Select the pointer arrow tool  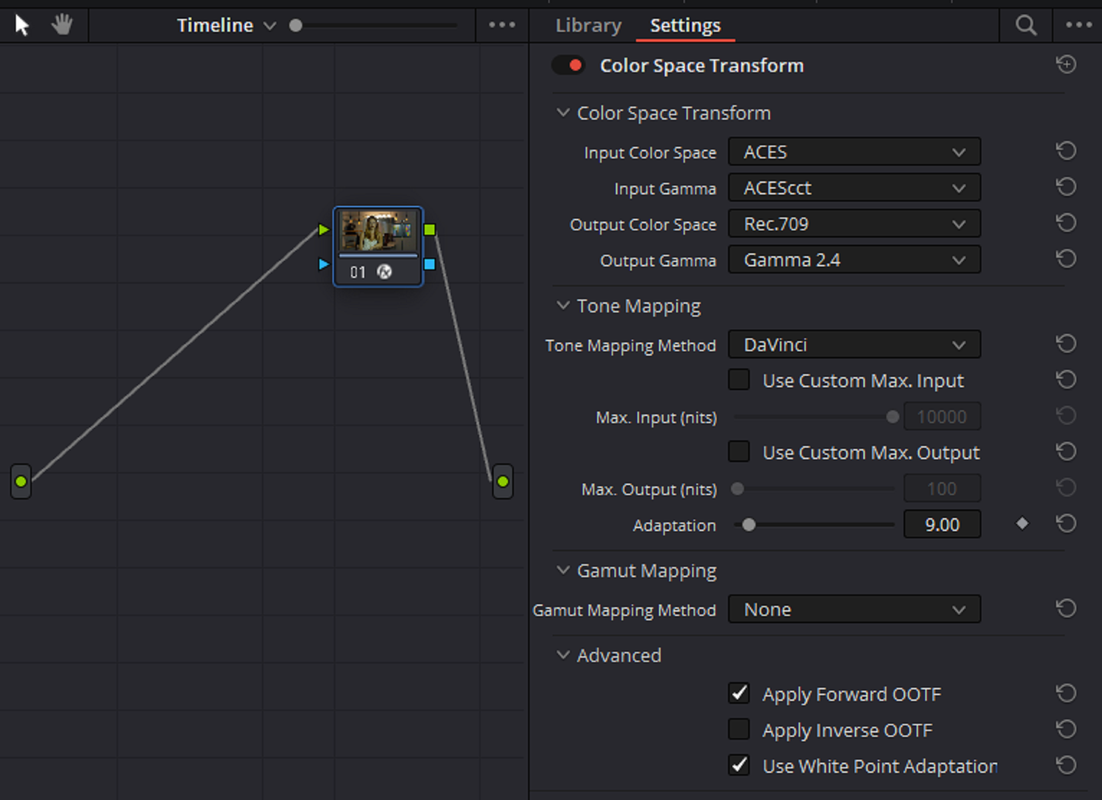click(22, 25)
